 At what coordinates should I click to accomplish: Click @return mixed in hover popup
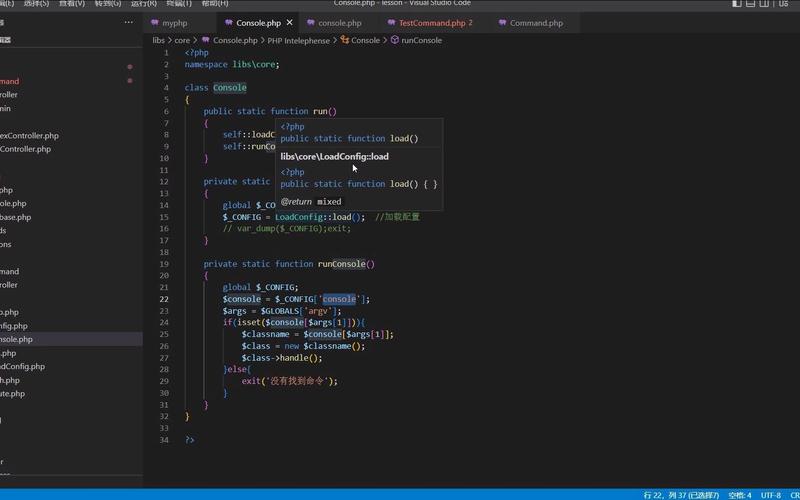click(x=311, y=202)
